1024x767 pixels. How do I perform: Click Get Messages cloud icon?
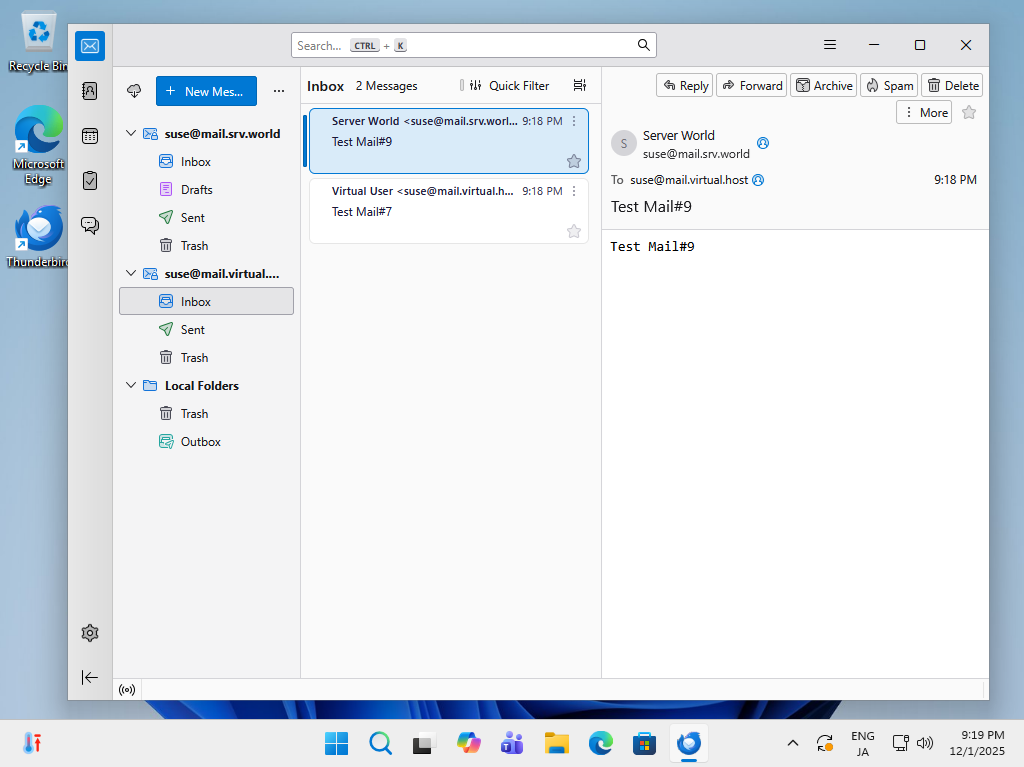point(134,91)
